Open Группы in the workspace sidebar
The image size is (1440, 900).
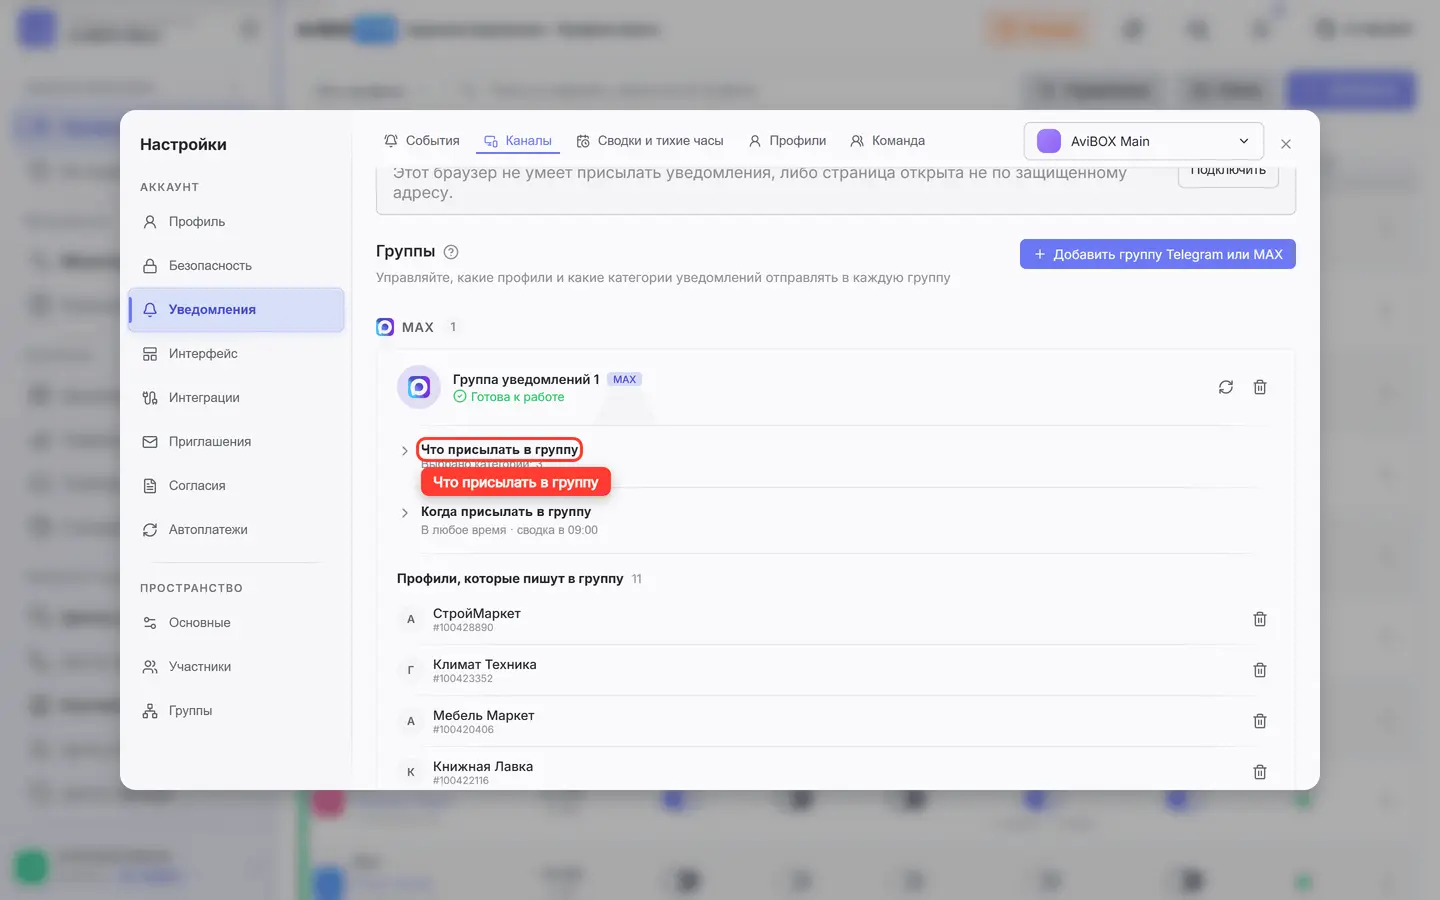[236, 711]
